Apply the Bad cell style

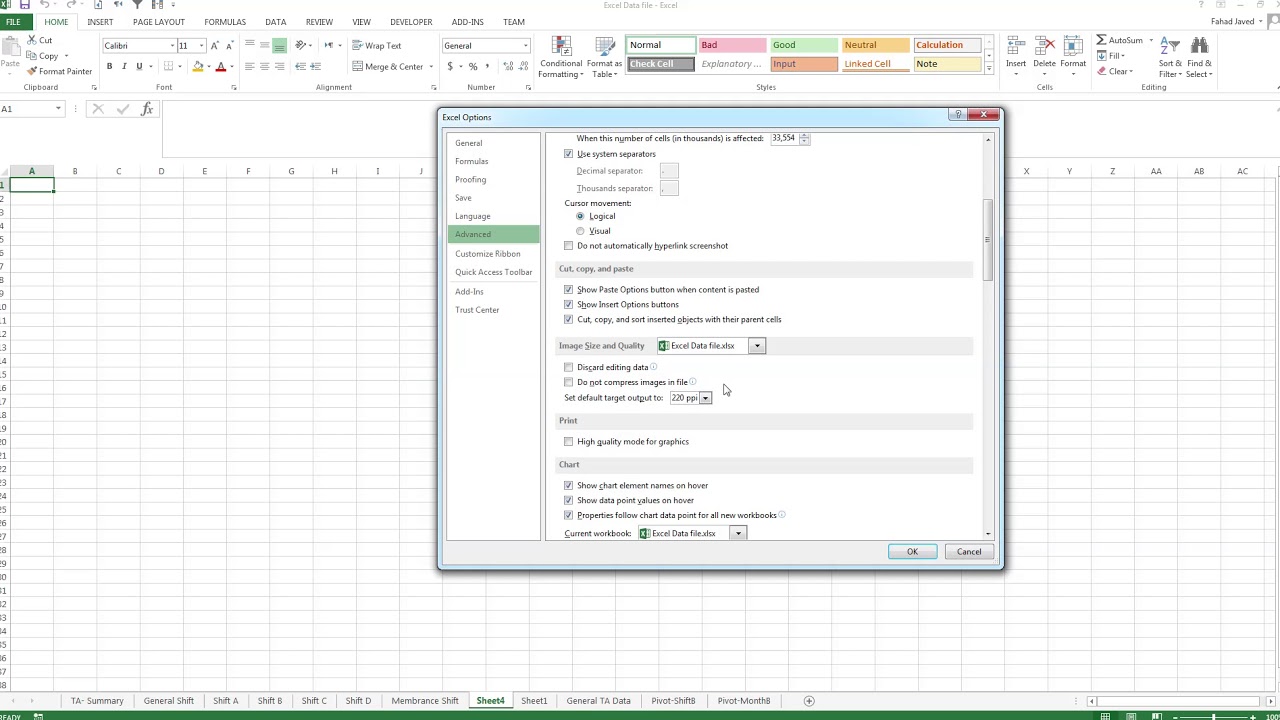click(x=731, y=45)
